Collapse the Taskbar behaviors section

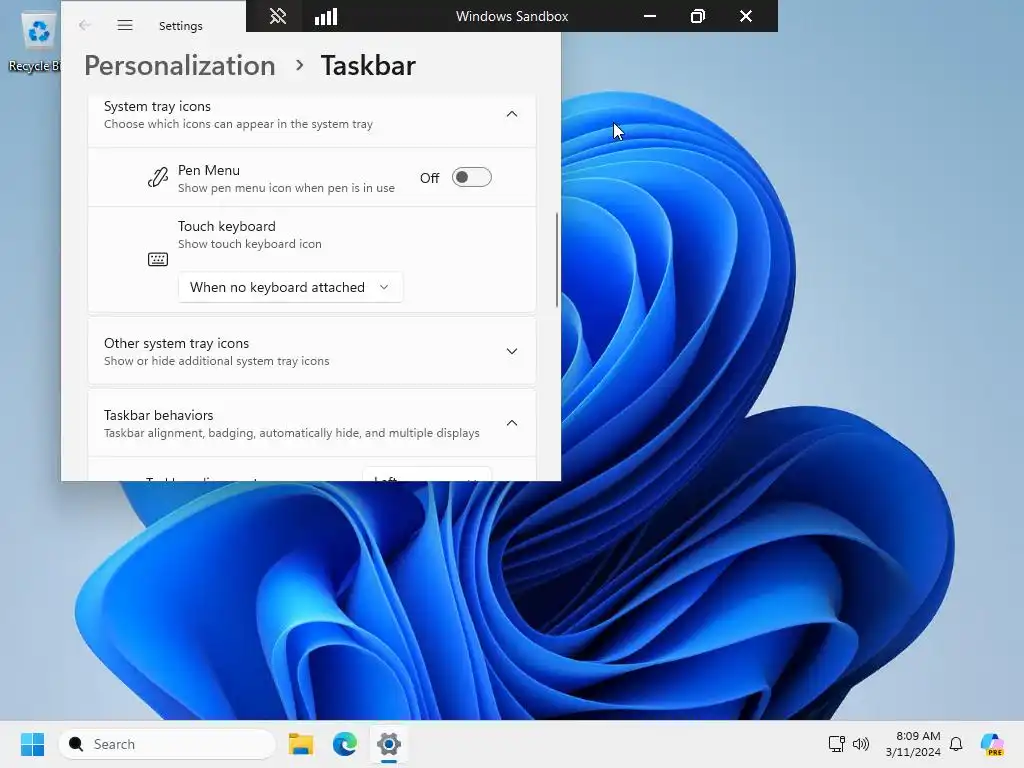(512, 423)
